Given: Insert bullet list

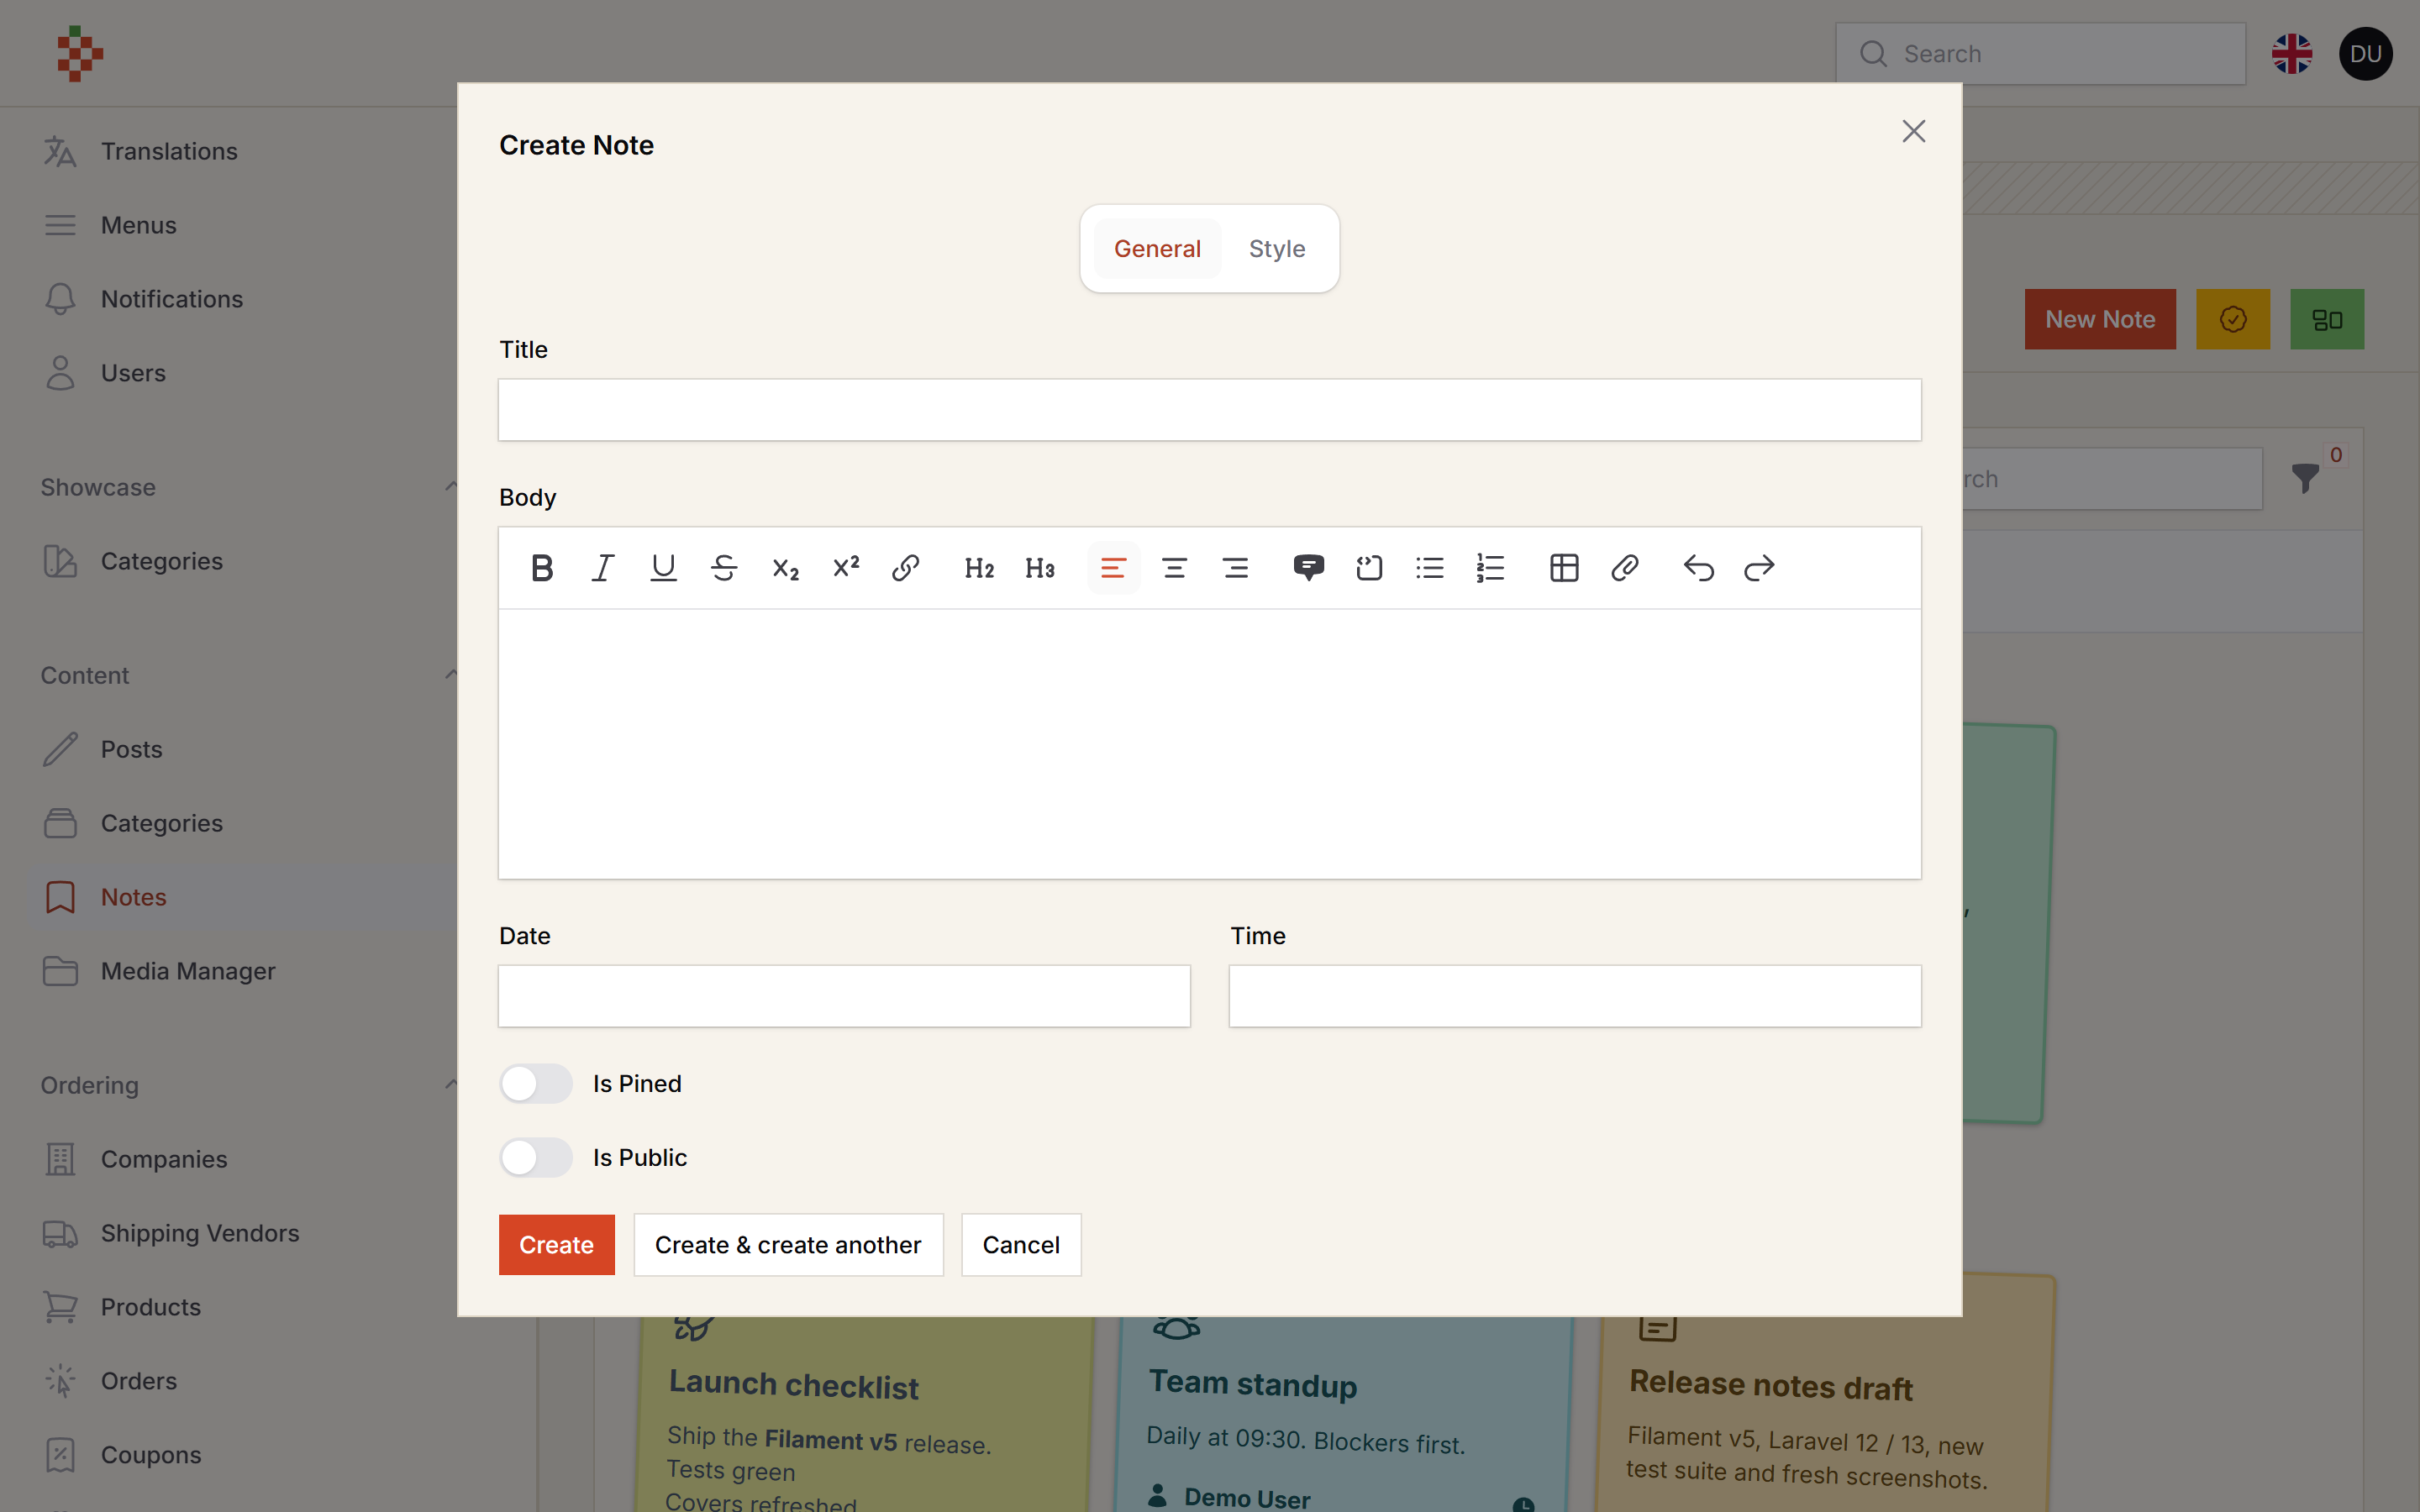Looking at the screenshot, I should coord(1430,568).
